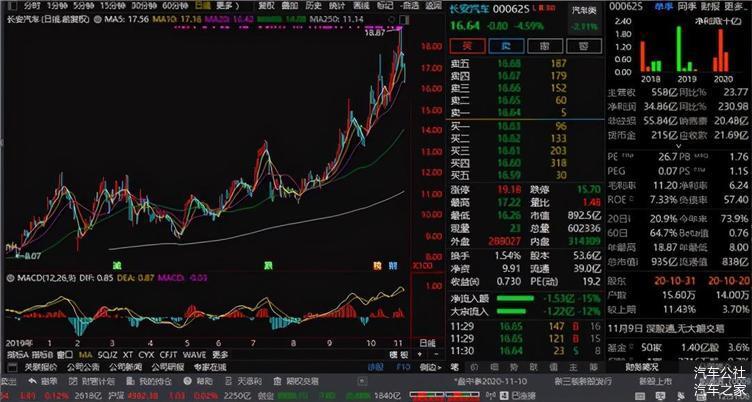Open the 公司研报 tab

(x=167, y=367)
